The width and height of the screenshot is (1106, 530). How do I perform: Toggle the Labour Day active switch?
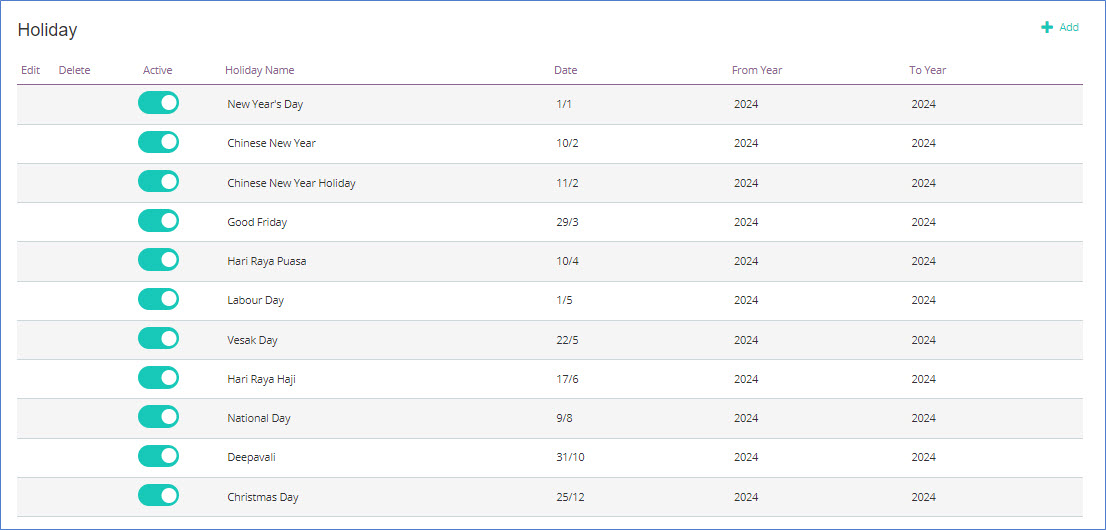pyautogui.click(x=158, y=299)
